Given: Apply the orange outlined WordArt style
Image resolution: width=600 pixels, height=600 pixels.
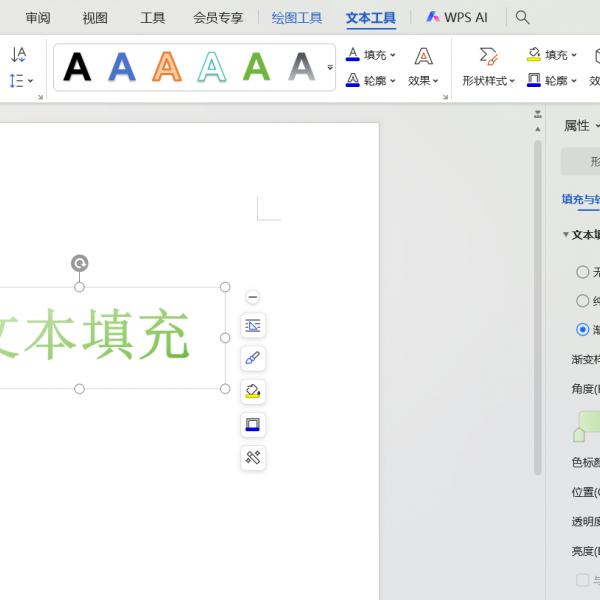Looking at the screenshot, I should pos(167,67).
